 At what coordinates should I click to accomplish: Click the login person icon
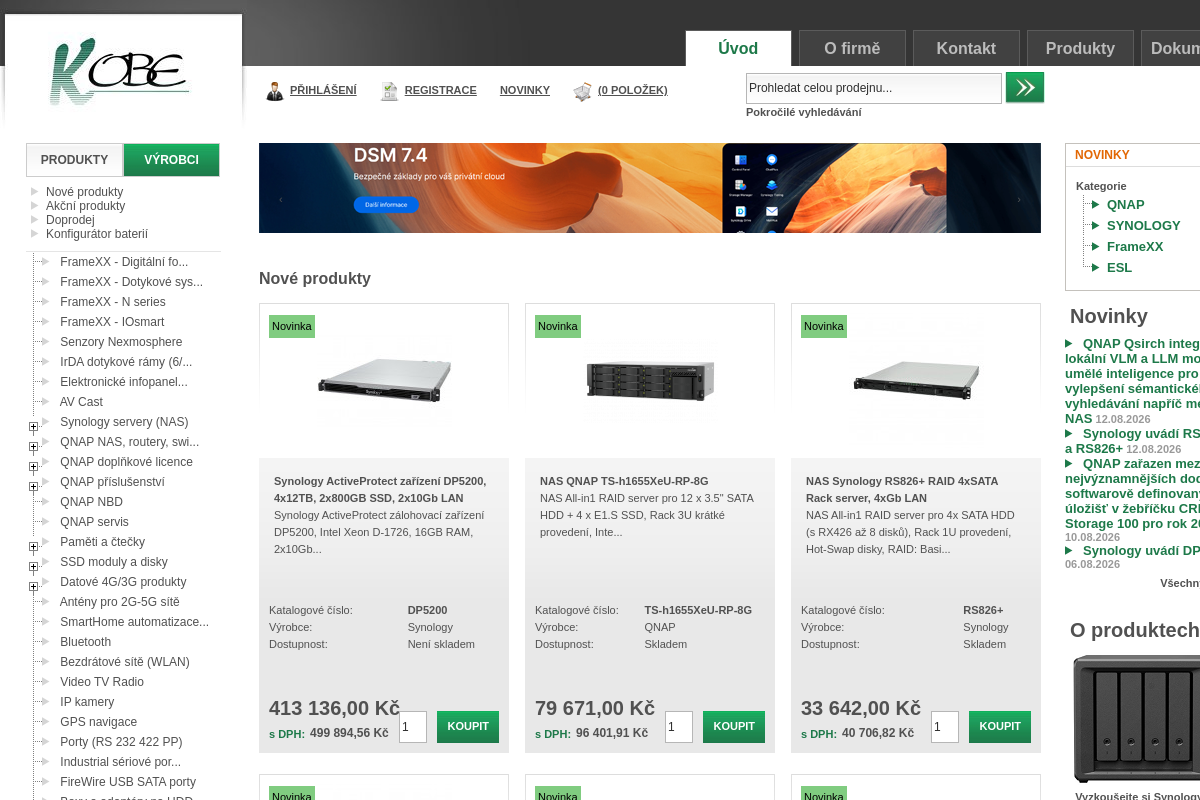(x=275, y=91)
